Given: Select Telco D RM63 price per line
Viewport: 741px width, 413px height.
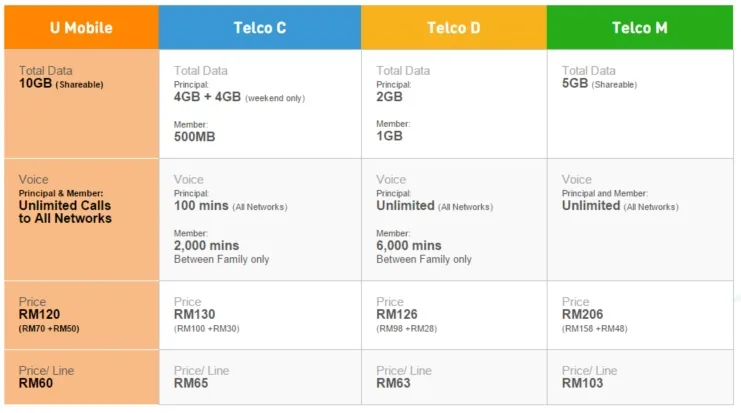Looking at the screenshot, I should pos(393,383).
